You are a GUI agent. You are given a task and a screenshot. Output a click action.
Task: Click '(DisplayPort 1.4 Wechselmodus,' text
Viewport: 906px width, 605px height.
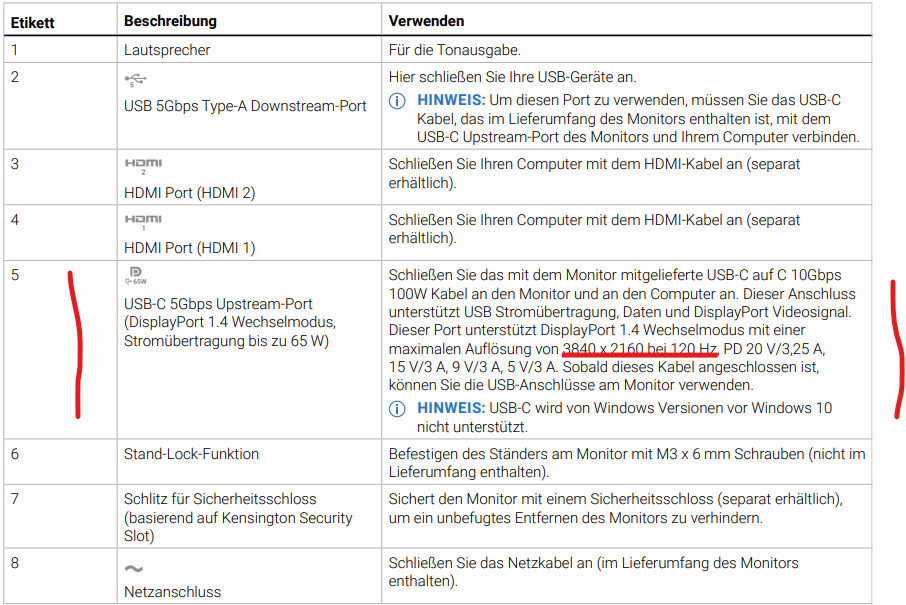[x=230, y=322]
